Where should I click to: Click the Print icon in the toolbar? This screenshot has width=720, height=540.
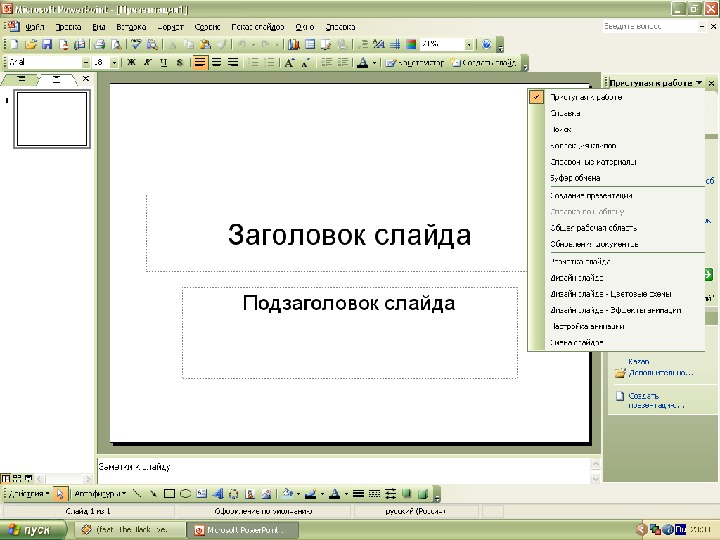tap(100, 45)
